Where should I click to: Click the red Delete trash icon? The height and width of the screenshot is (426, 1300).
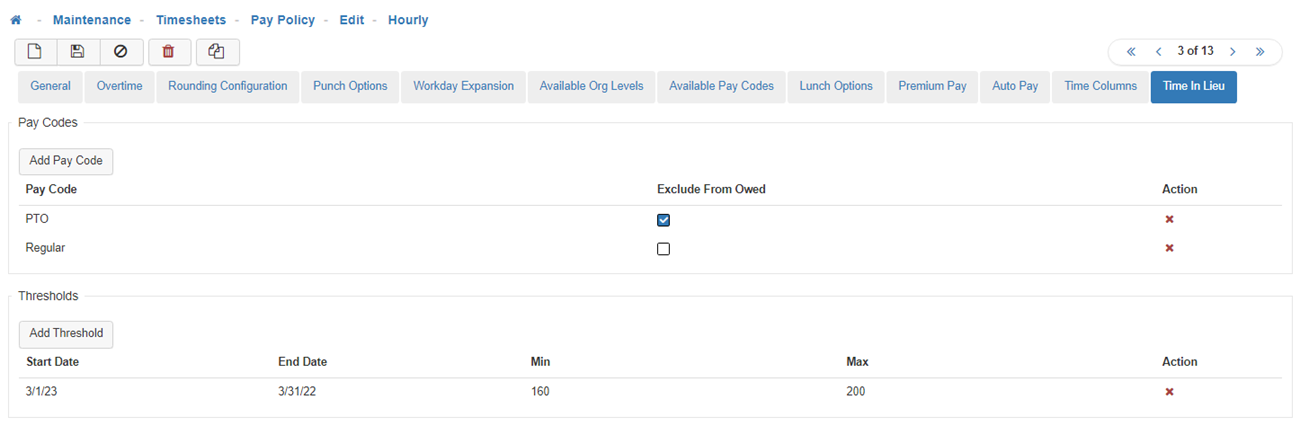pyautogui.click(x=169, y=52)
